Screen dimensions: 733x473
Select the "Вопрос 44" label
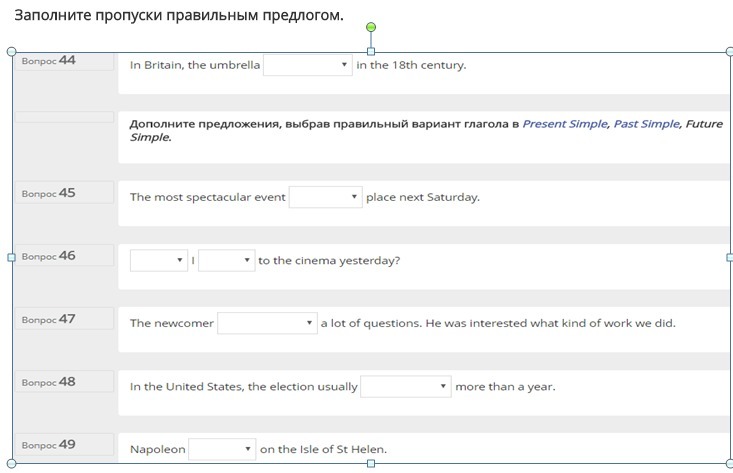click(x=48, y=61)
